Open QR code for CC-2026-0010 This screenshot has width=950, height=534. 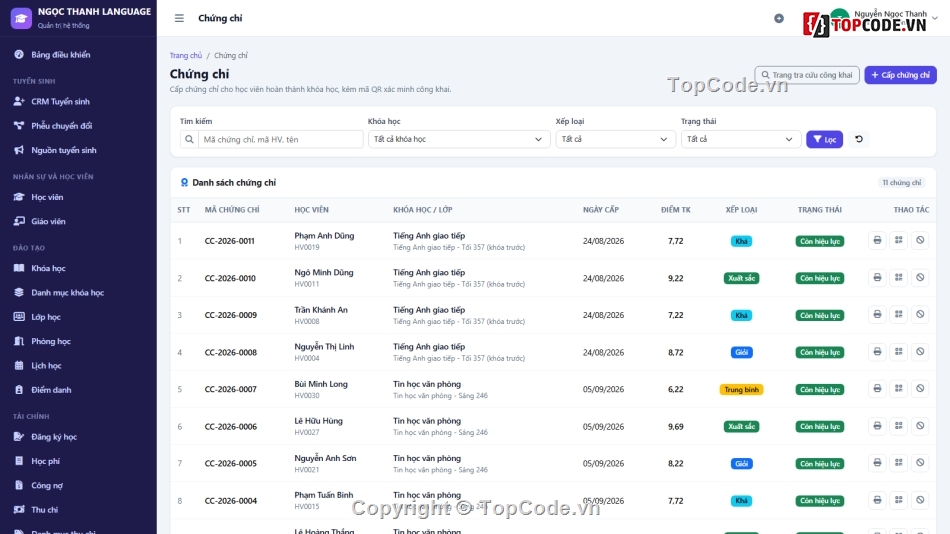tap(899, 278)
